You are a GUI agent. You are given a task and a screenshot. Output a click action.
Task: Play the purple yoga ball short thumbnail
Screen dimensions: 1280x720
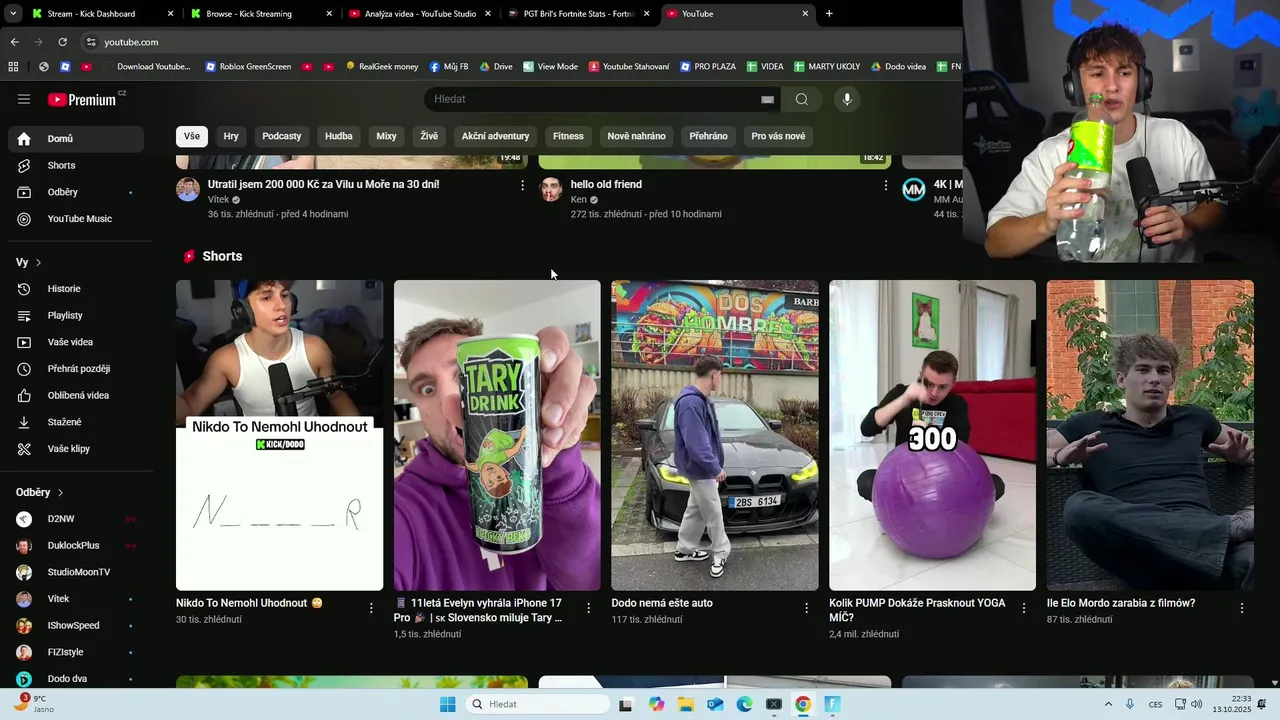click(x=932, y=435)
